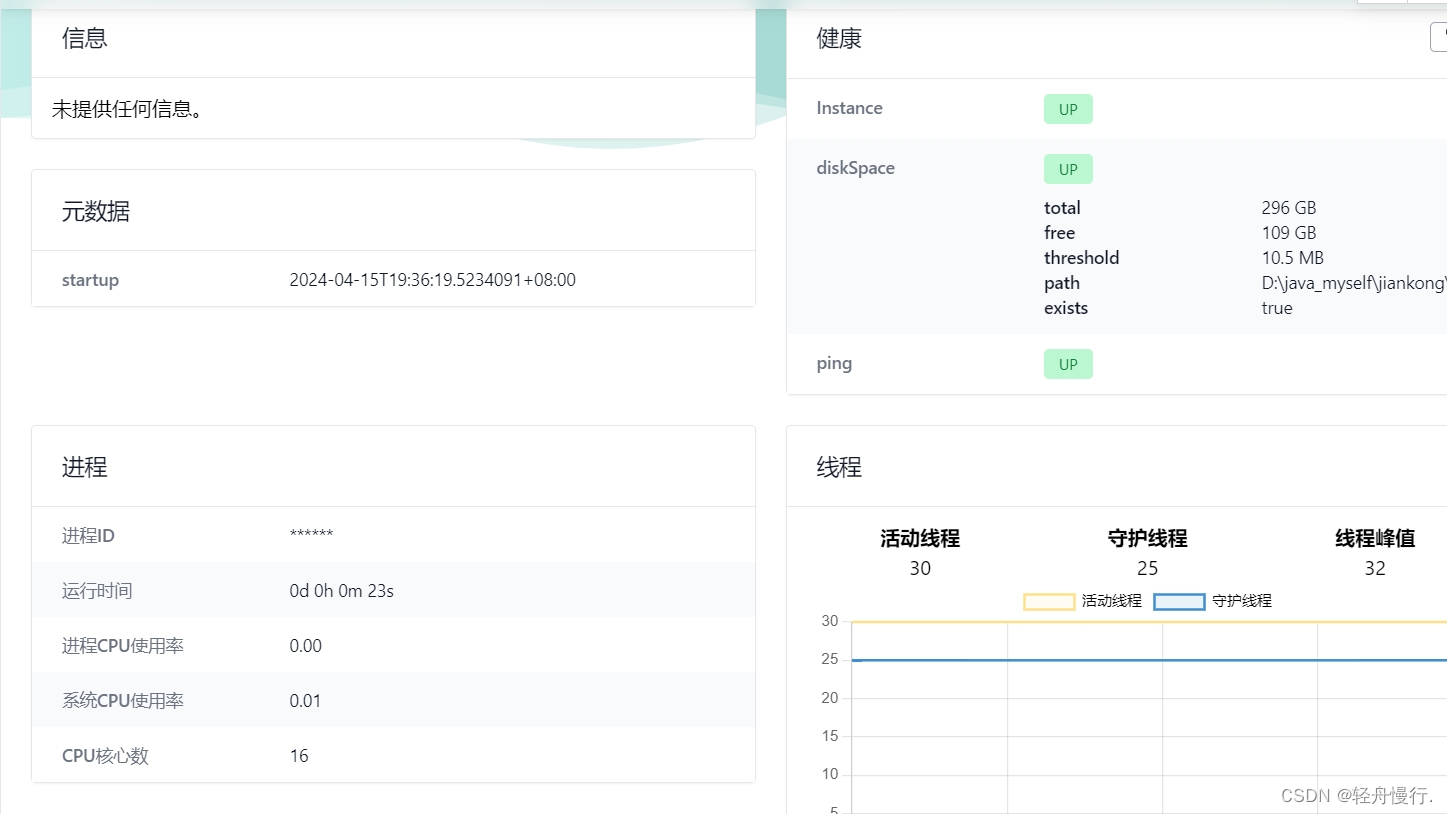Toggle the blue 守护线程 chart legend entry
This screenshot has height=814, width=1447.
(x=1213, y=601)
